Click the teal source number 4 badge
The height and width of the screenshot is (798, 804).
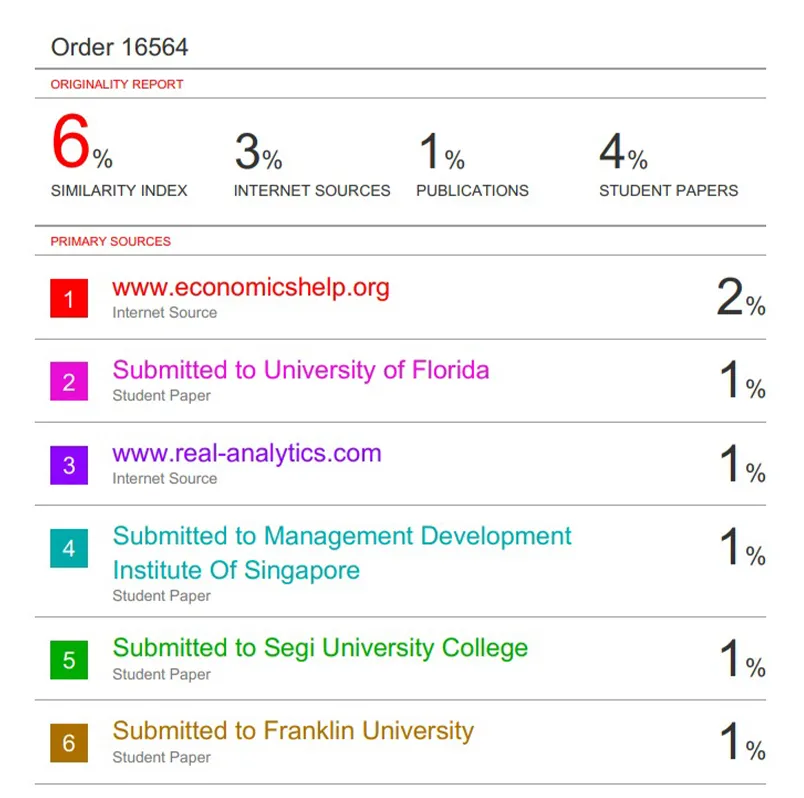coord(69,549)
